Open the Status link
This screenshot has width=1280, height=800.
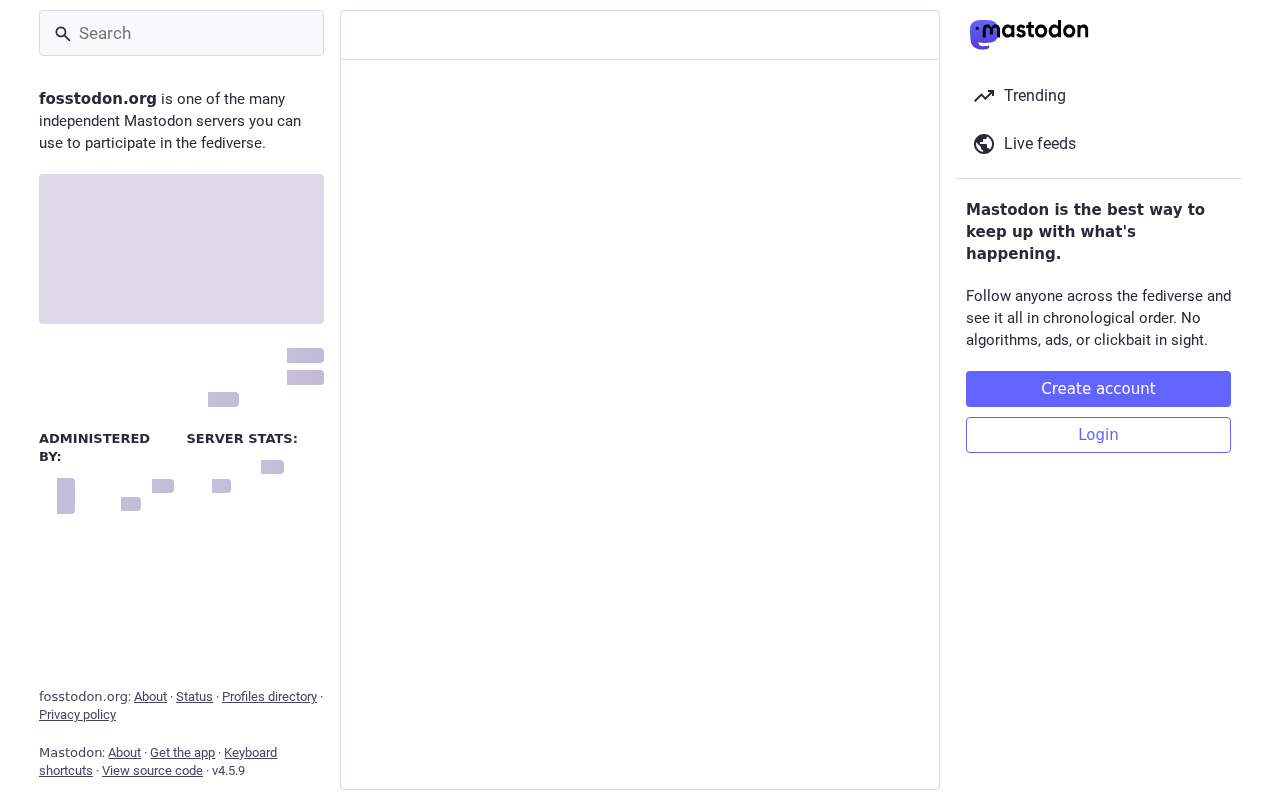click(194, 697)
